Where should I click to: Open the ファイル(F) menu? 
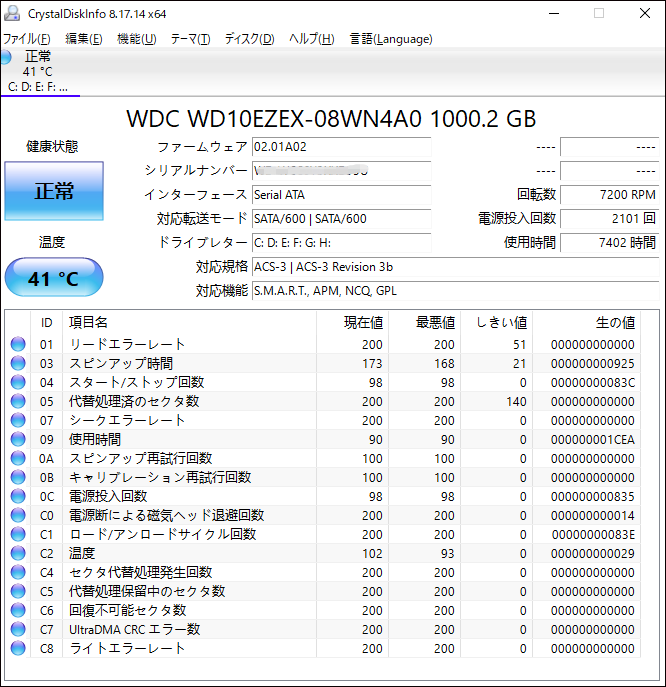tap(26, 39)
